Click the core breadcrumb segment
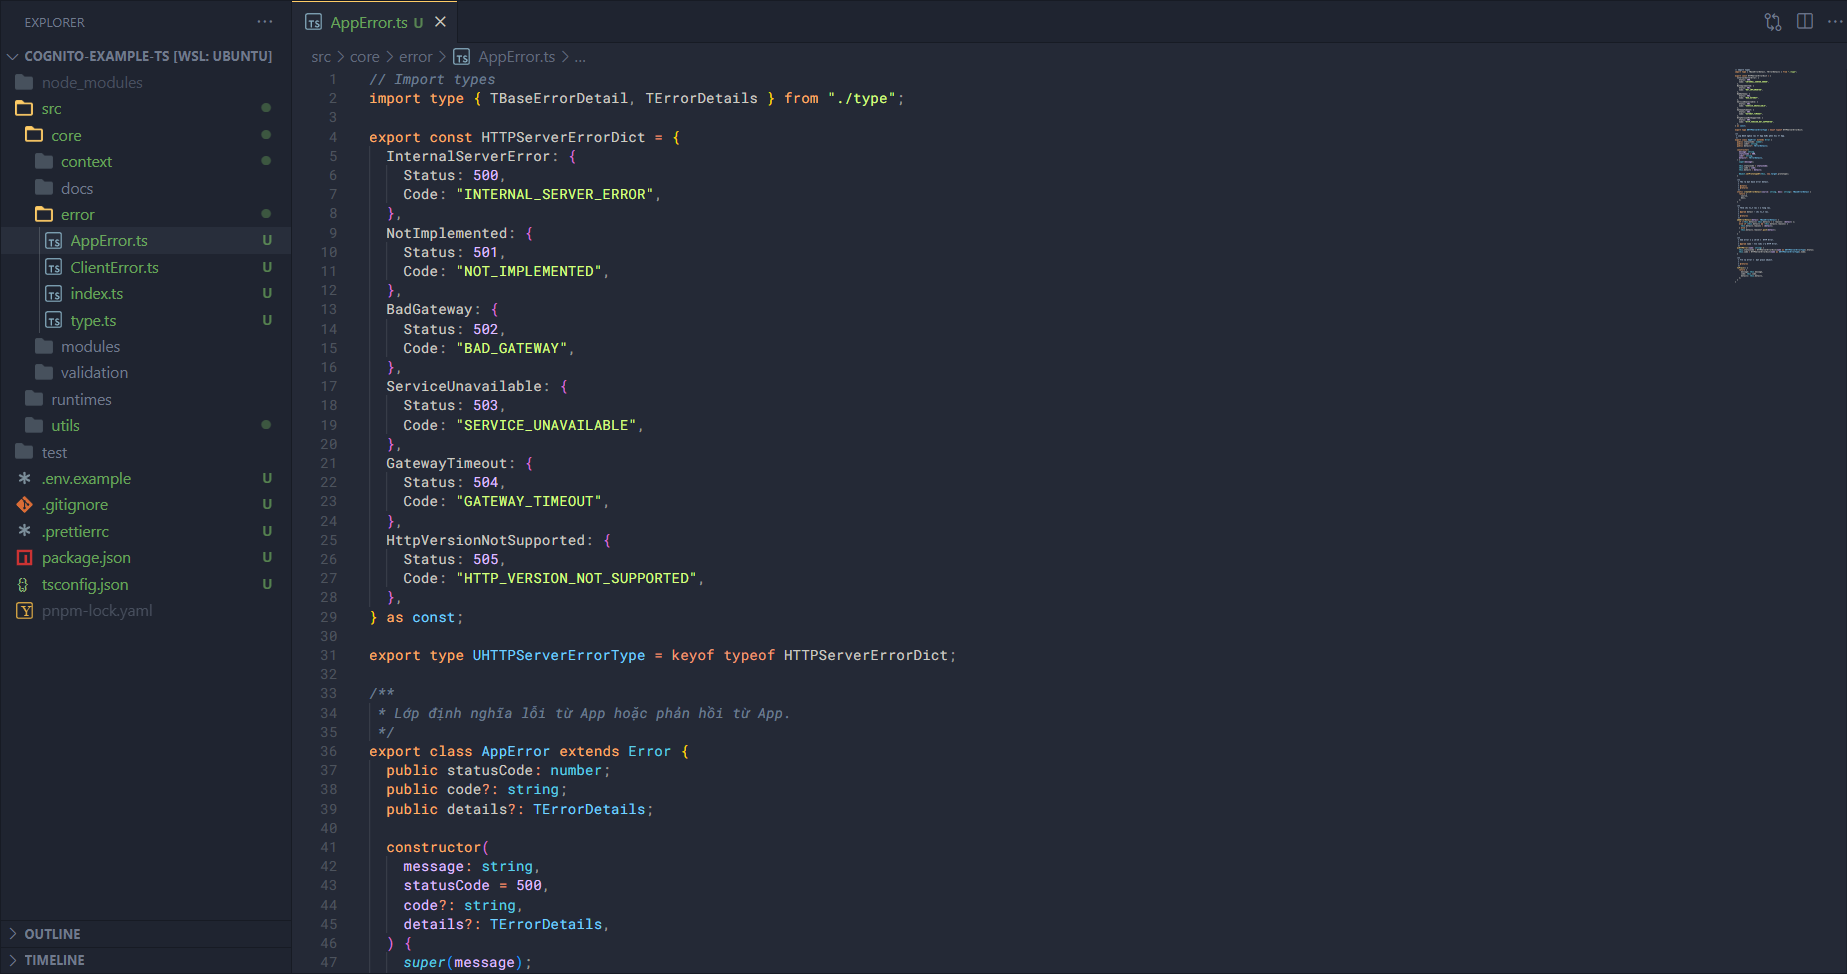Screen dimensions: 1847x974 (x=364, y=57)
